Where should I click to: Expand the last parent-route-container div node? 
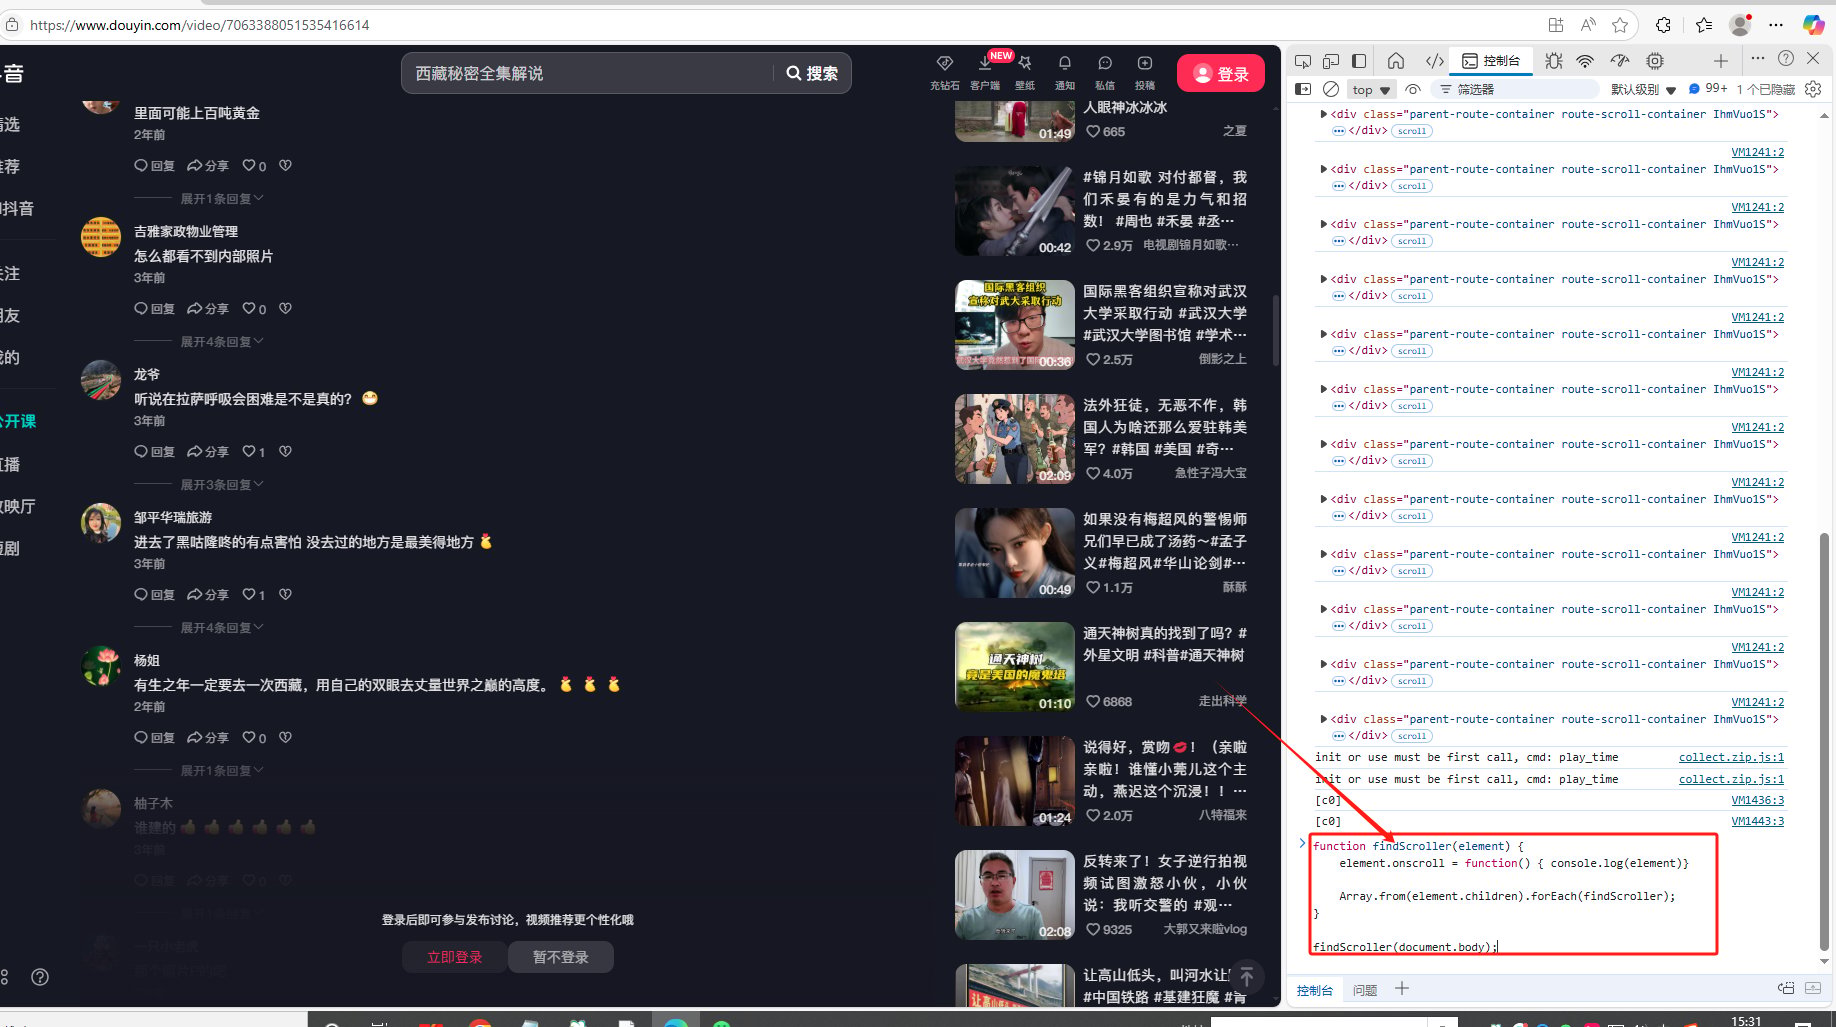tap(1324, 719)
